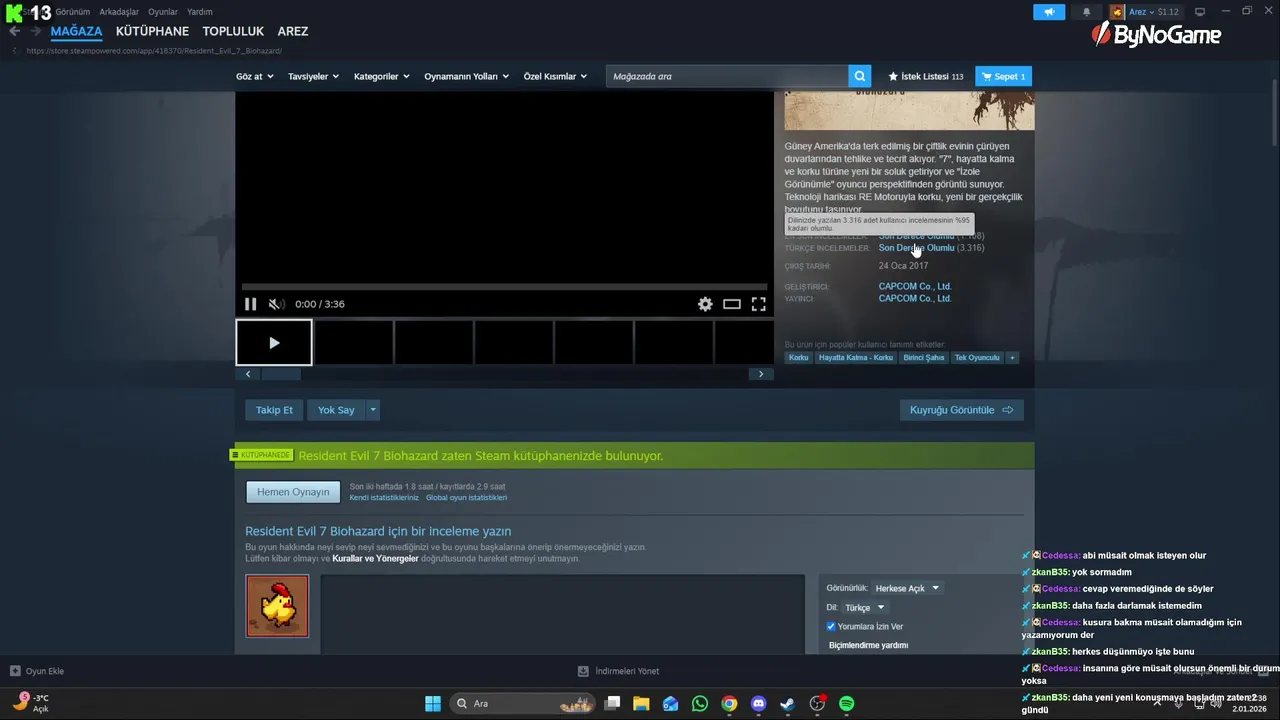Enter fullscreen on the video player
This screenshot has height=720, width=1280.
point(759,304)
